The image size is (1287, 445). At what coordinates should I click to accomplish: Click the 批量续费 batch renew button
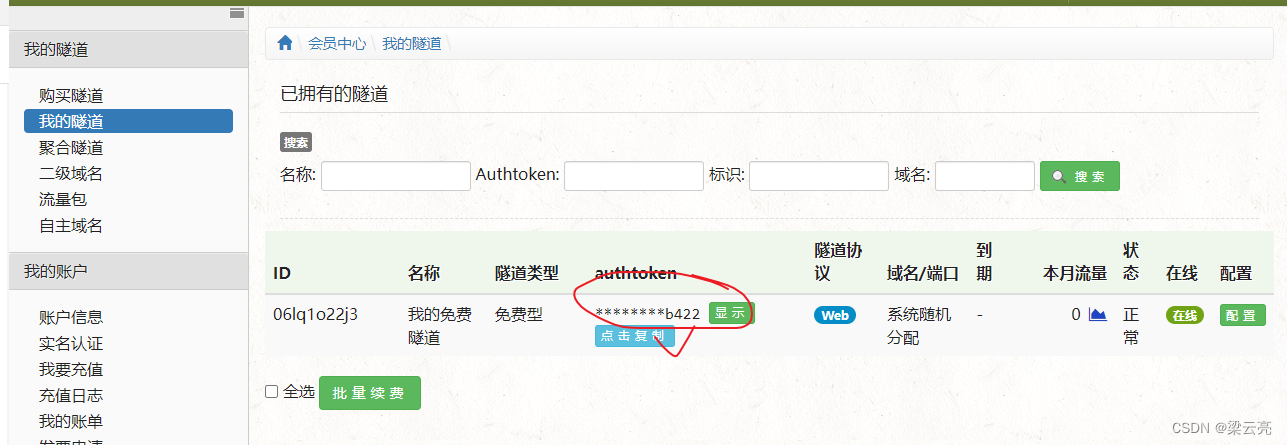pyautogui.click(x=370, y=393)
